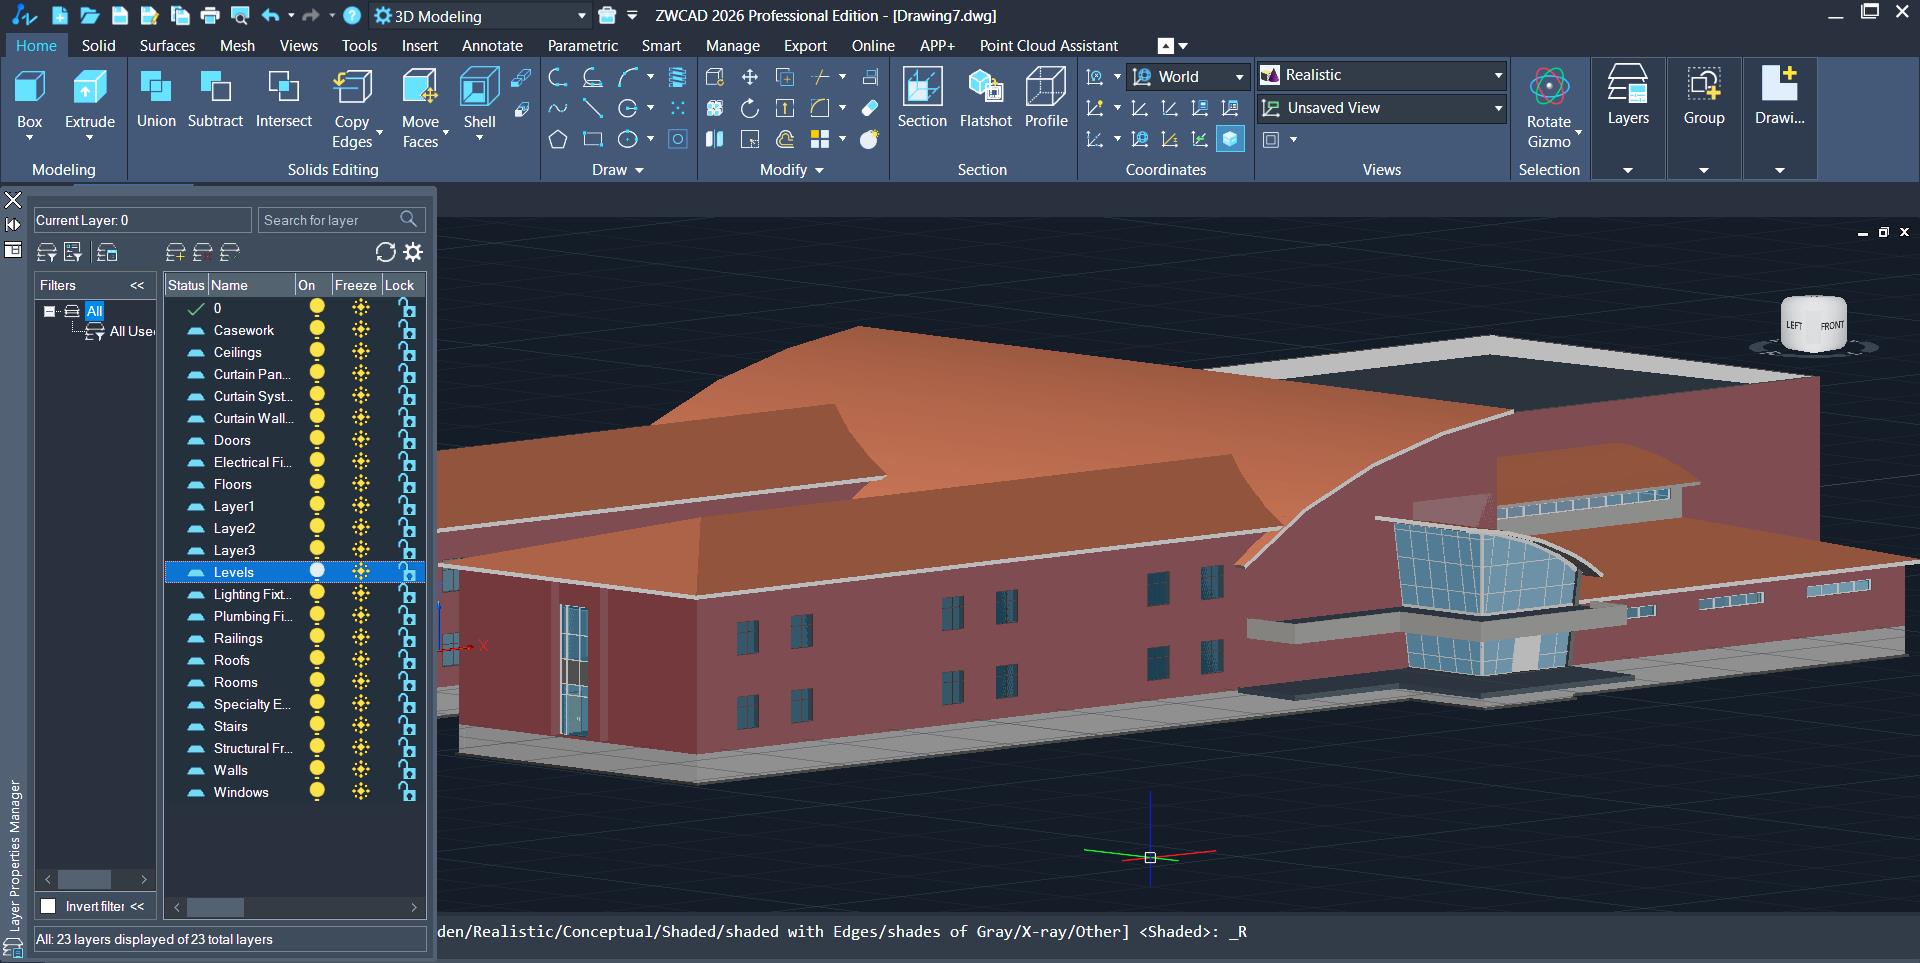This screenshot has height=963, width=1920.
Task: Open Point Cloud Assistant tab
Action: point(1048,45)
